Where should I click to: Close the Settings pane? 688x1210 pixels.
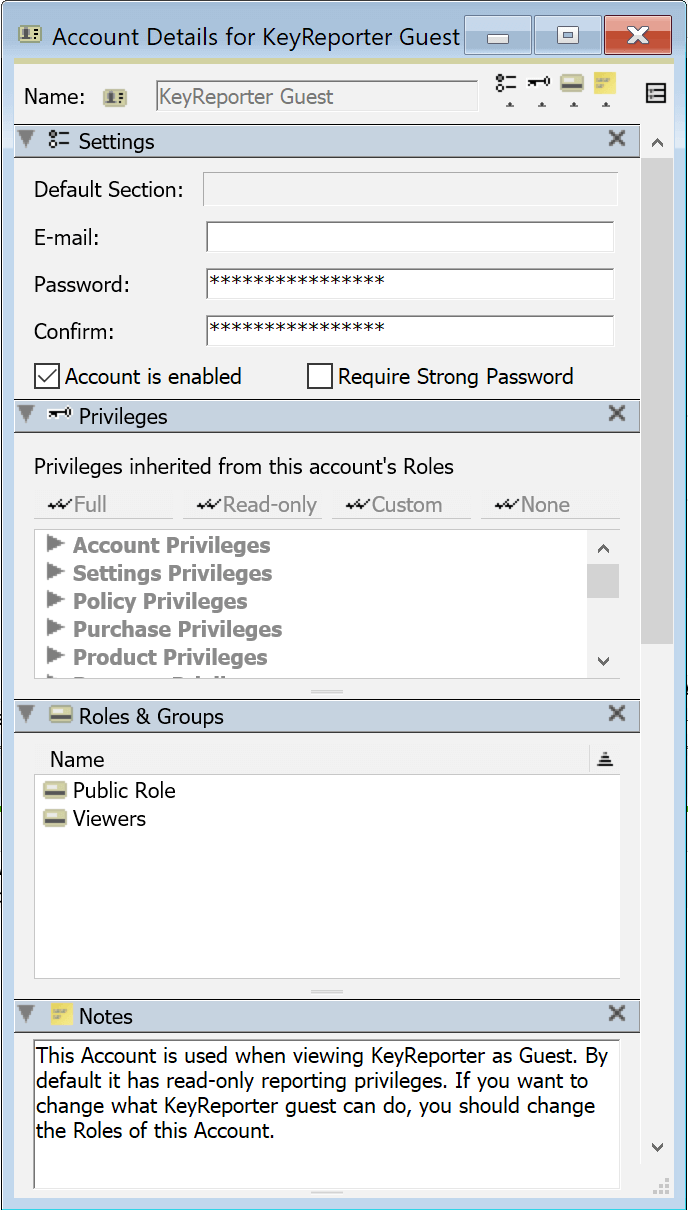click(x=617, y=139)
